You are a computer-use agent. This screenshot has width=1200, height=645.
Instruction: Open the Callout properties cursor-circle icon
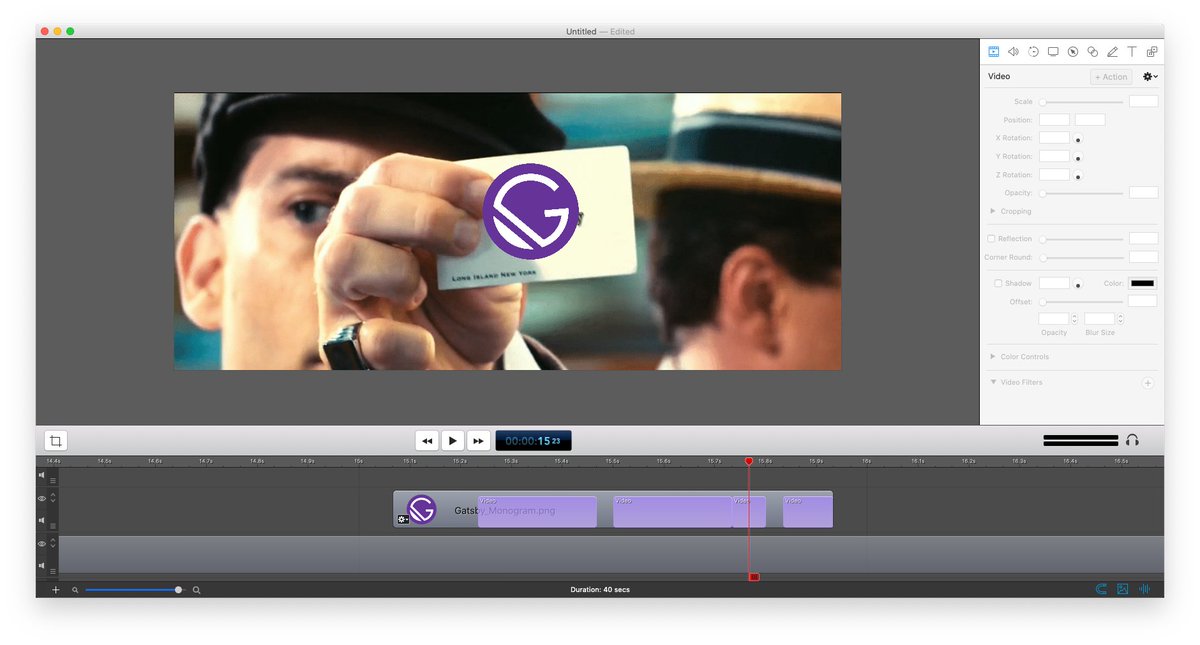click(x=1073, y=51)
